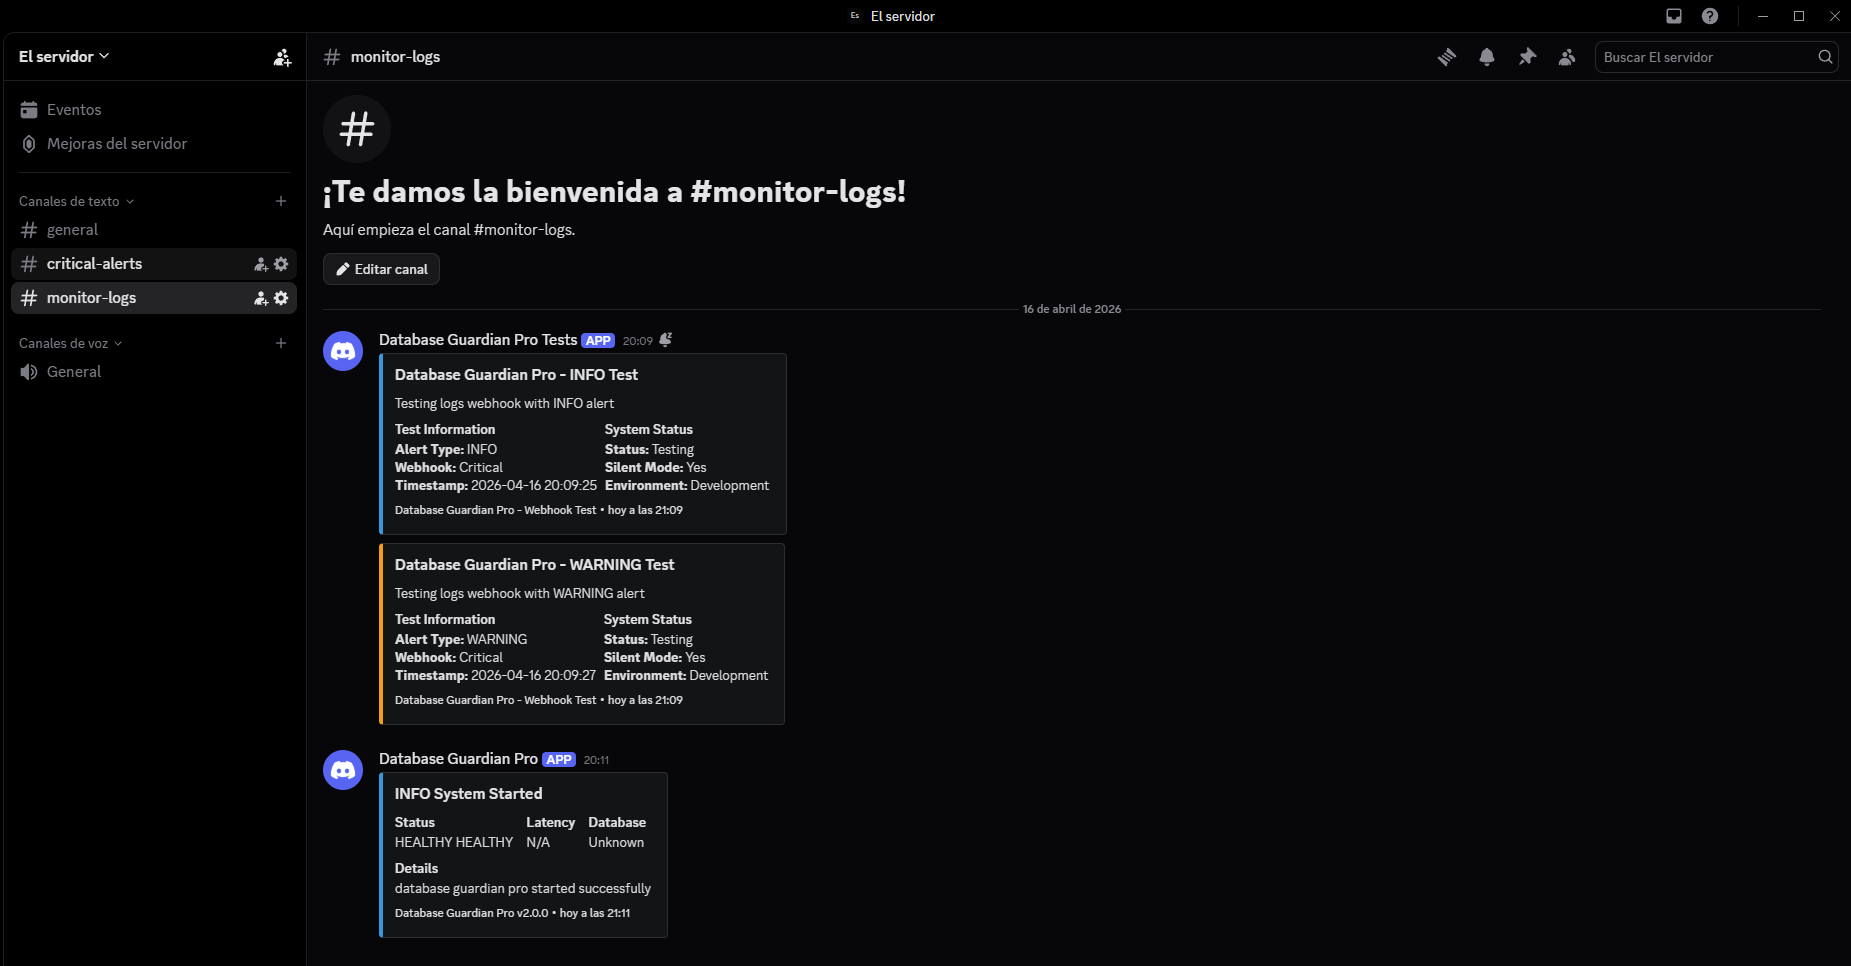This screenshot has height=966, width=1851.
Task: Click 'database guardian pro started successfully' text
Action: (522, 889)
